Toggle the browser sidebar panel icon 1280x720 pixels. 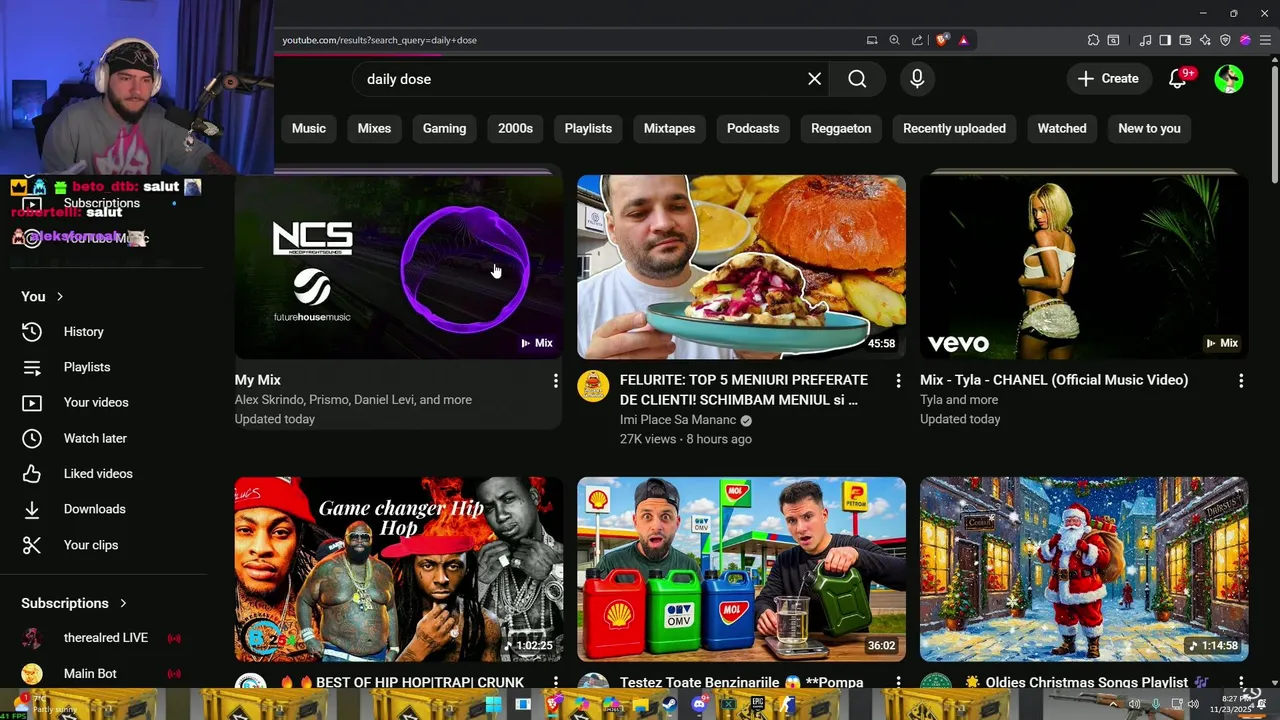click(x=1165, y=40)
